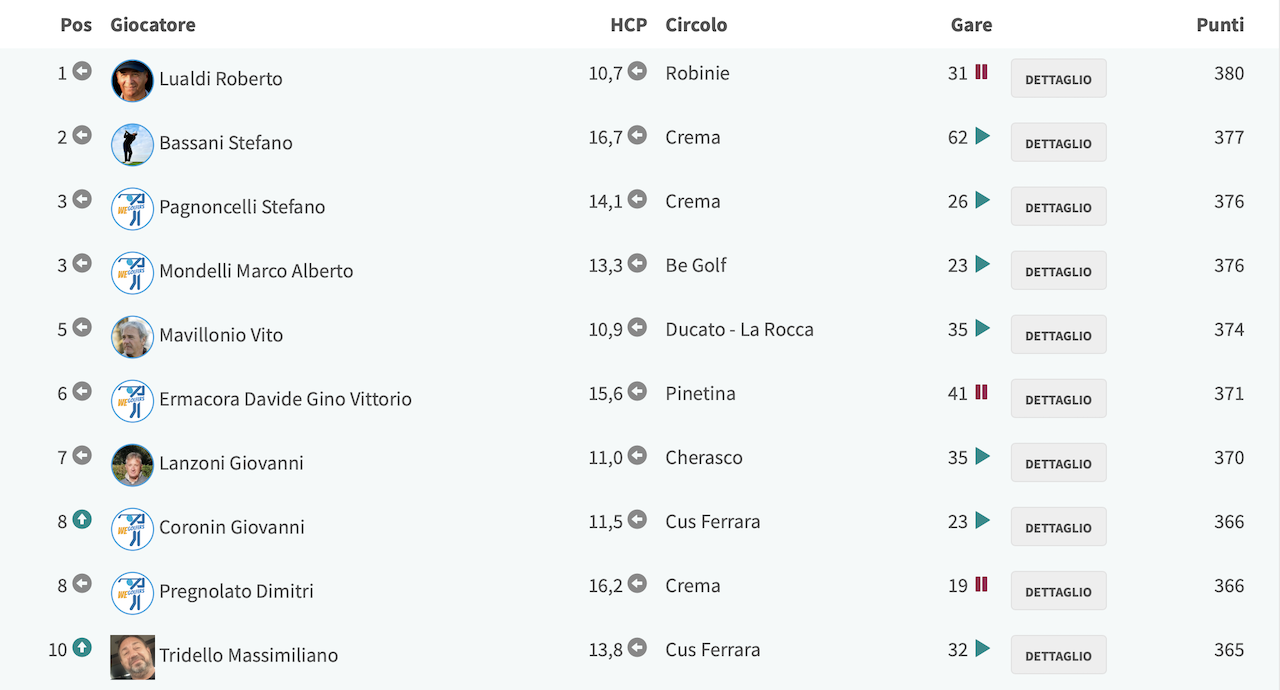Open player Pagnoncelli Stefano's name link
The width and height of the screenshot is (1280, 690).
coord(242,207)
